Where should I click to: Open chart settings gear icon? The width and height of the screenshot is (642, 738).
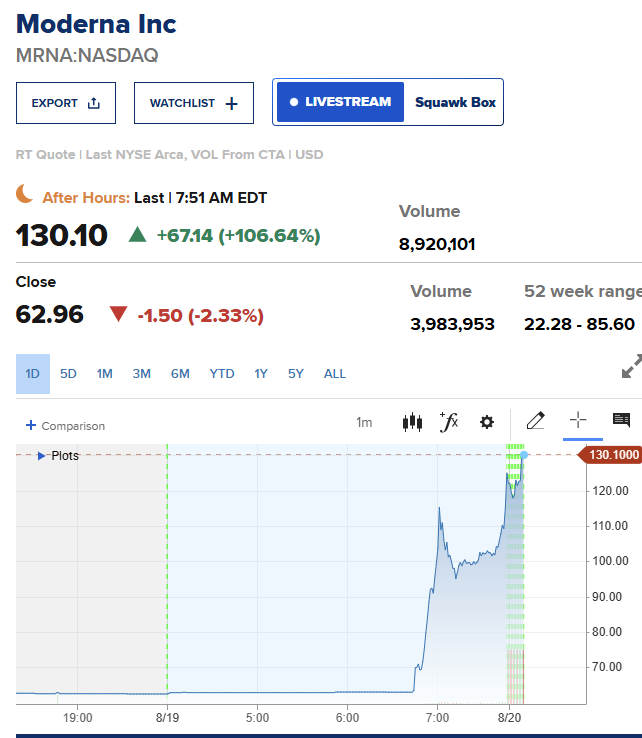[487, 422]
